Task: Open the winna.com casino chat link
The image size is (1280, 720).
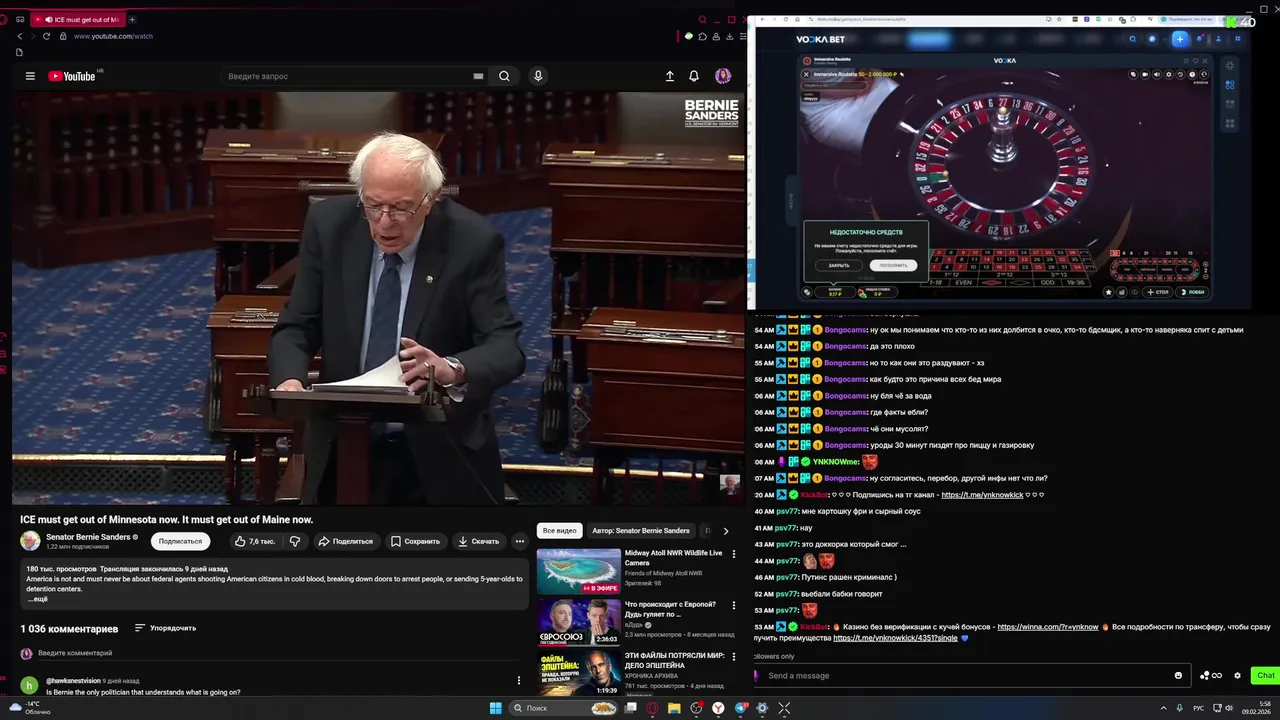Action: (1047, 627)
